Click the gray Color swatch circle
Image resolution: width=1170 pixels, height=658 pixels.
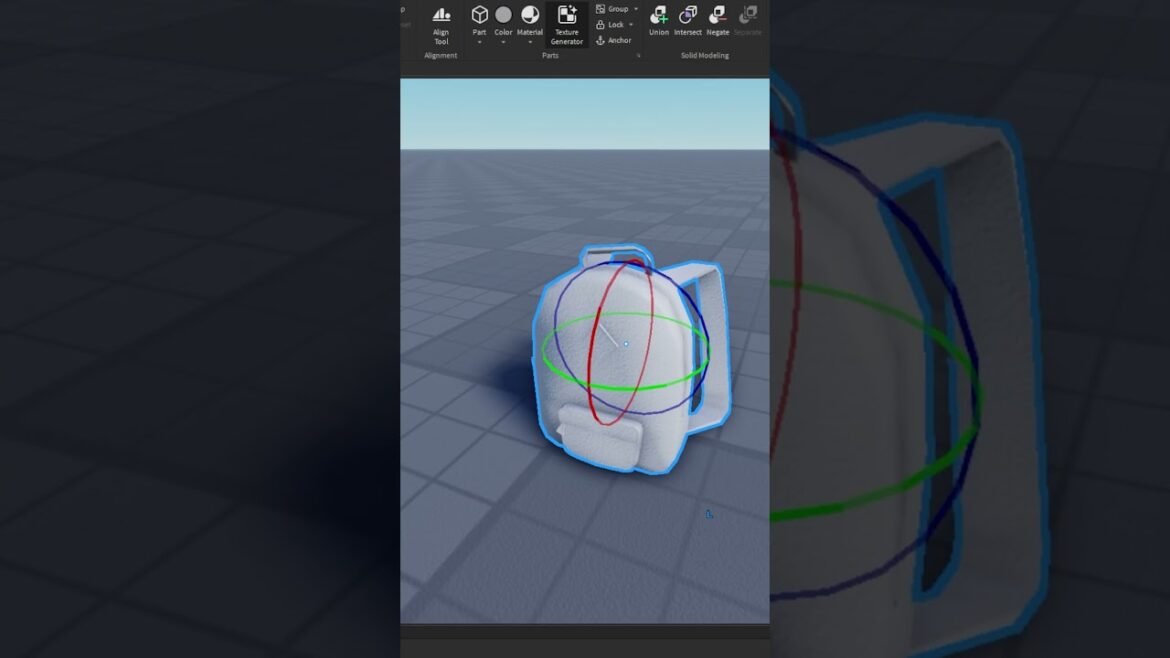pos(503,15)
